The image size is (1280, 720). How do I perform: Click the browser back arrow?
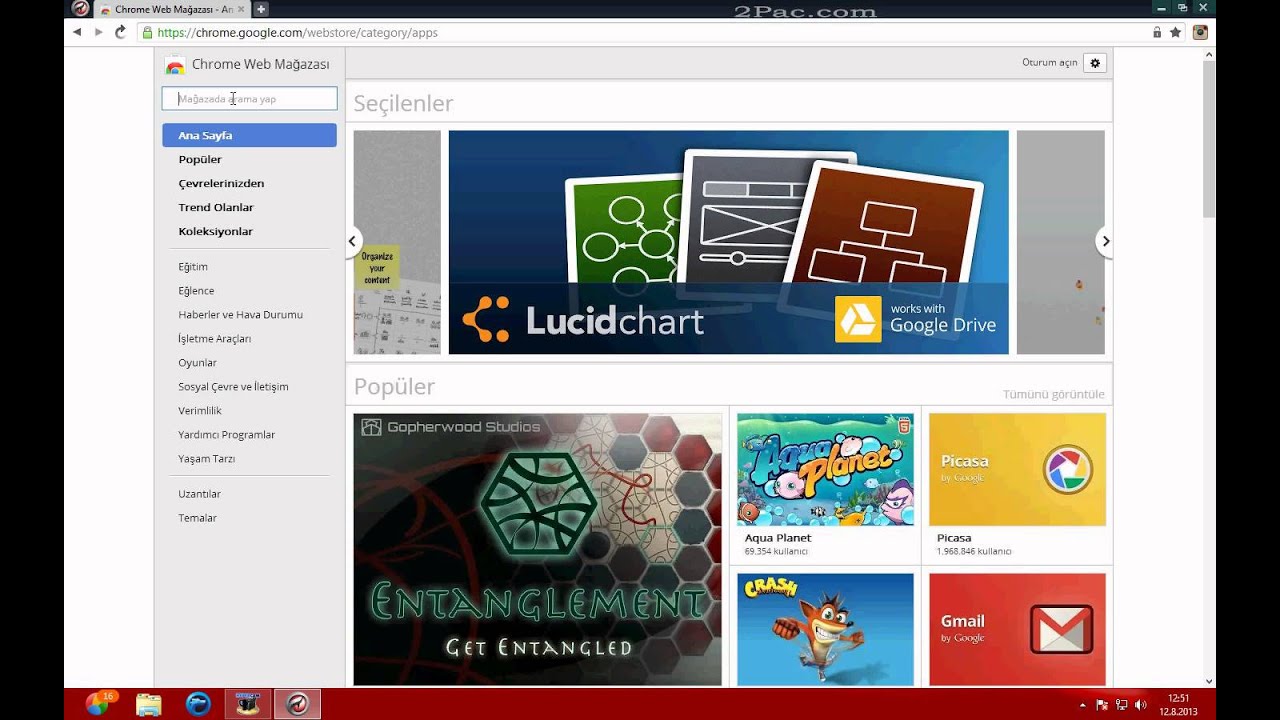[77, 32]
